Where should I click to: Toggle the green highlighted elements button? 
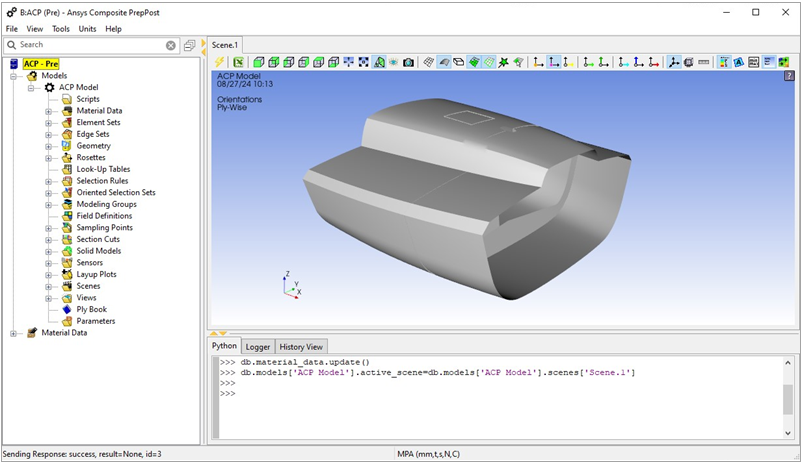pyautogui.click(x=474, y=62)
